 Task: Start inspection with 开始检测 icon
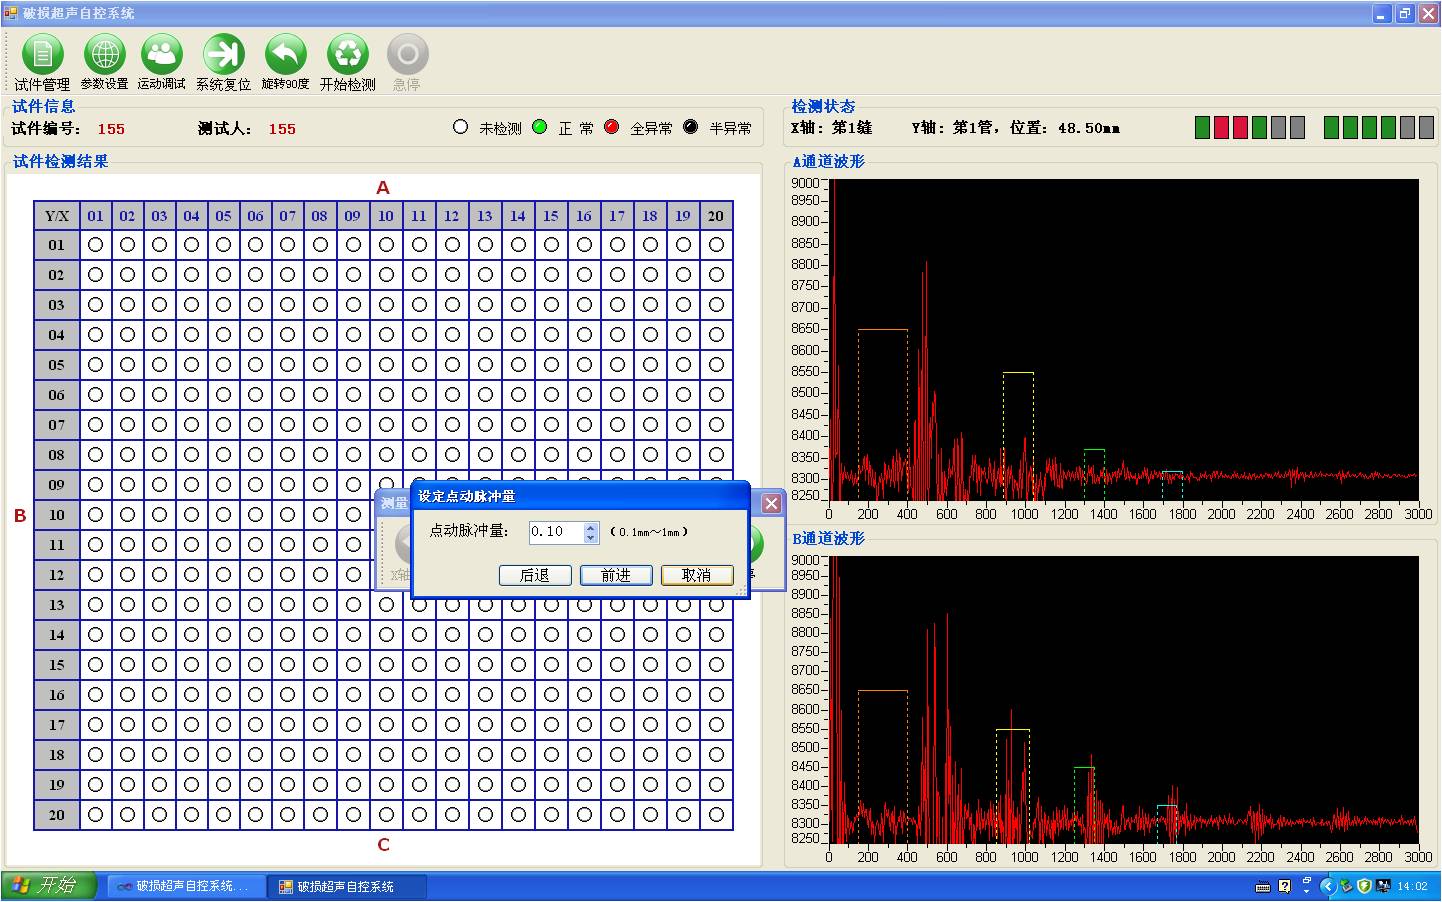coord(347,55)
